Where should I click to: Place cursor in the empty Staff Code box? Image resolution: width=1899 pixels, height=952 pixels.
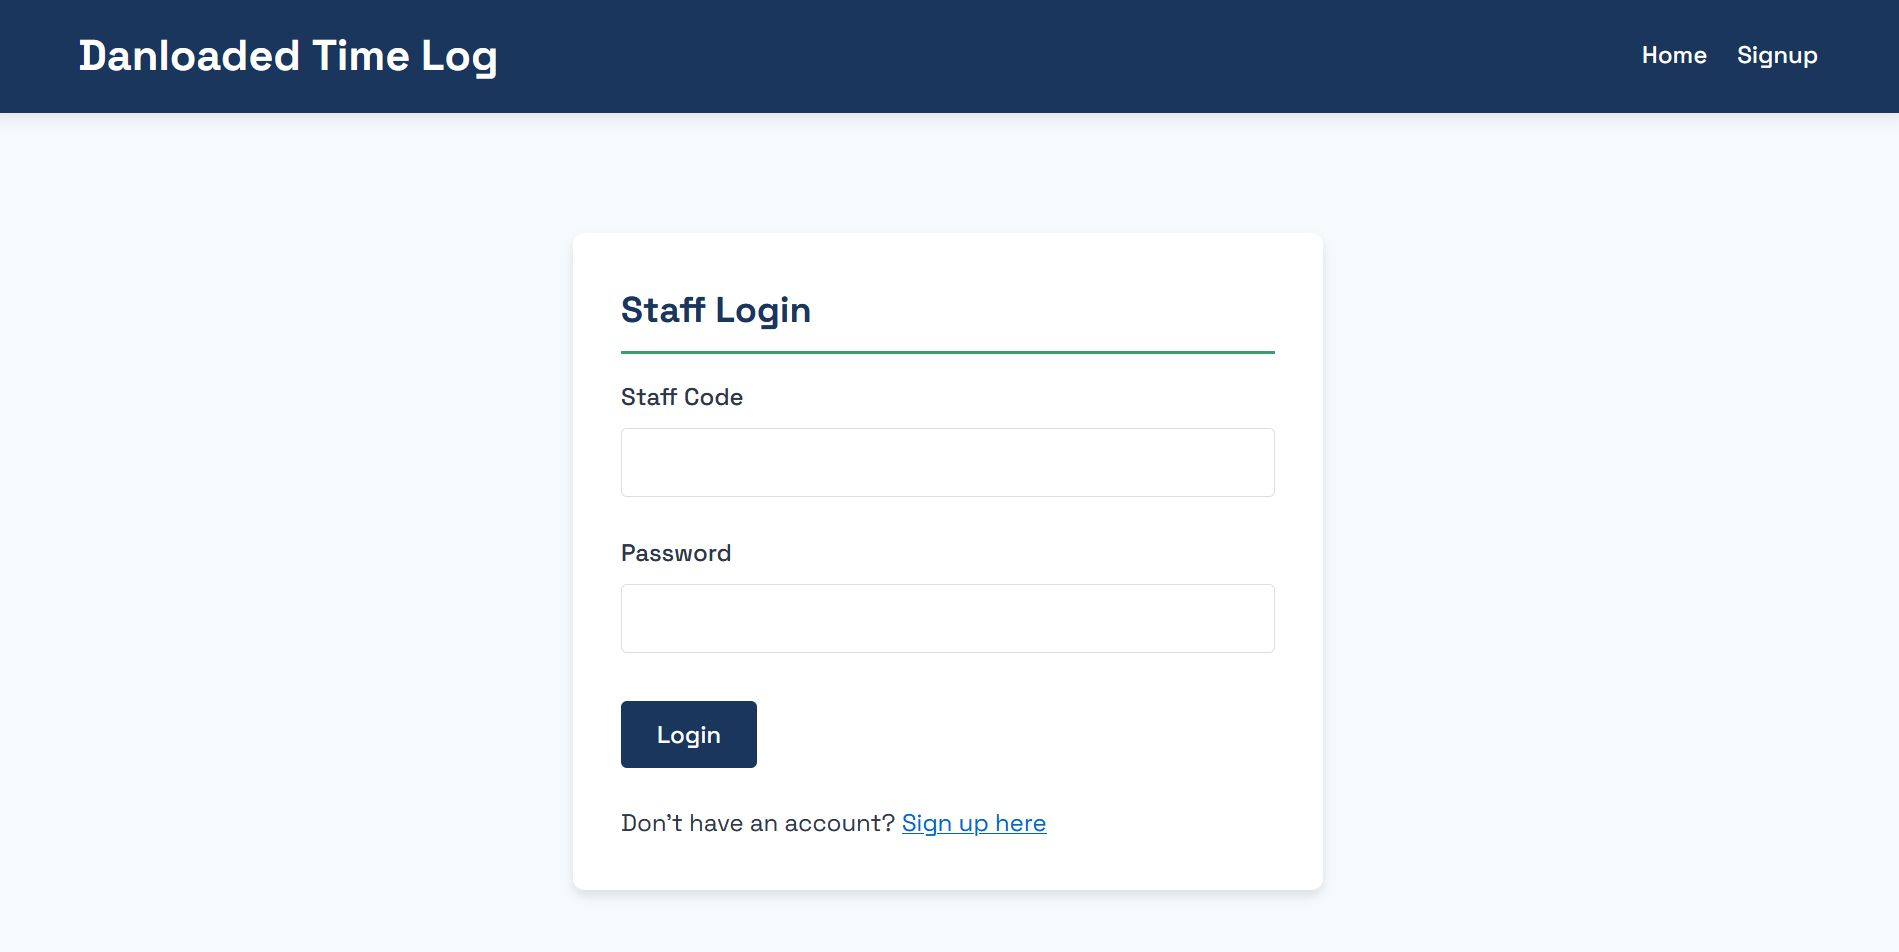pos(947,462)
